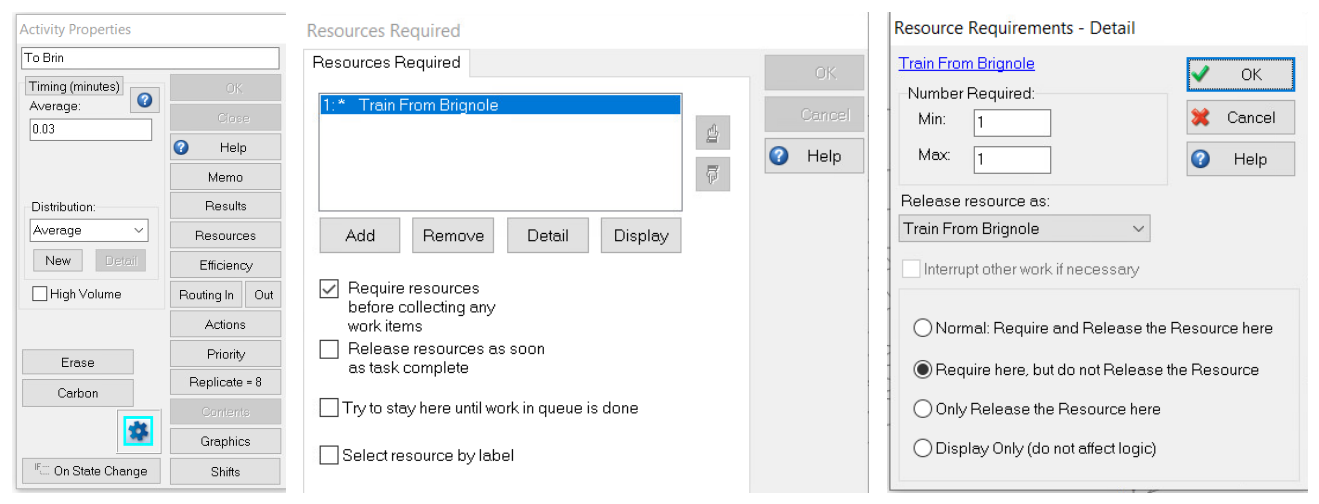Click the Average timing field 0.03
This screenshot has height=504, width=1319.
pyautogui.click(x=91, y=130)
